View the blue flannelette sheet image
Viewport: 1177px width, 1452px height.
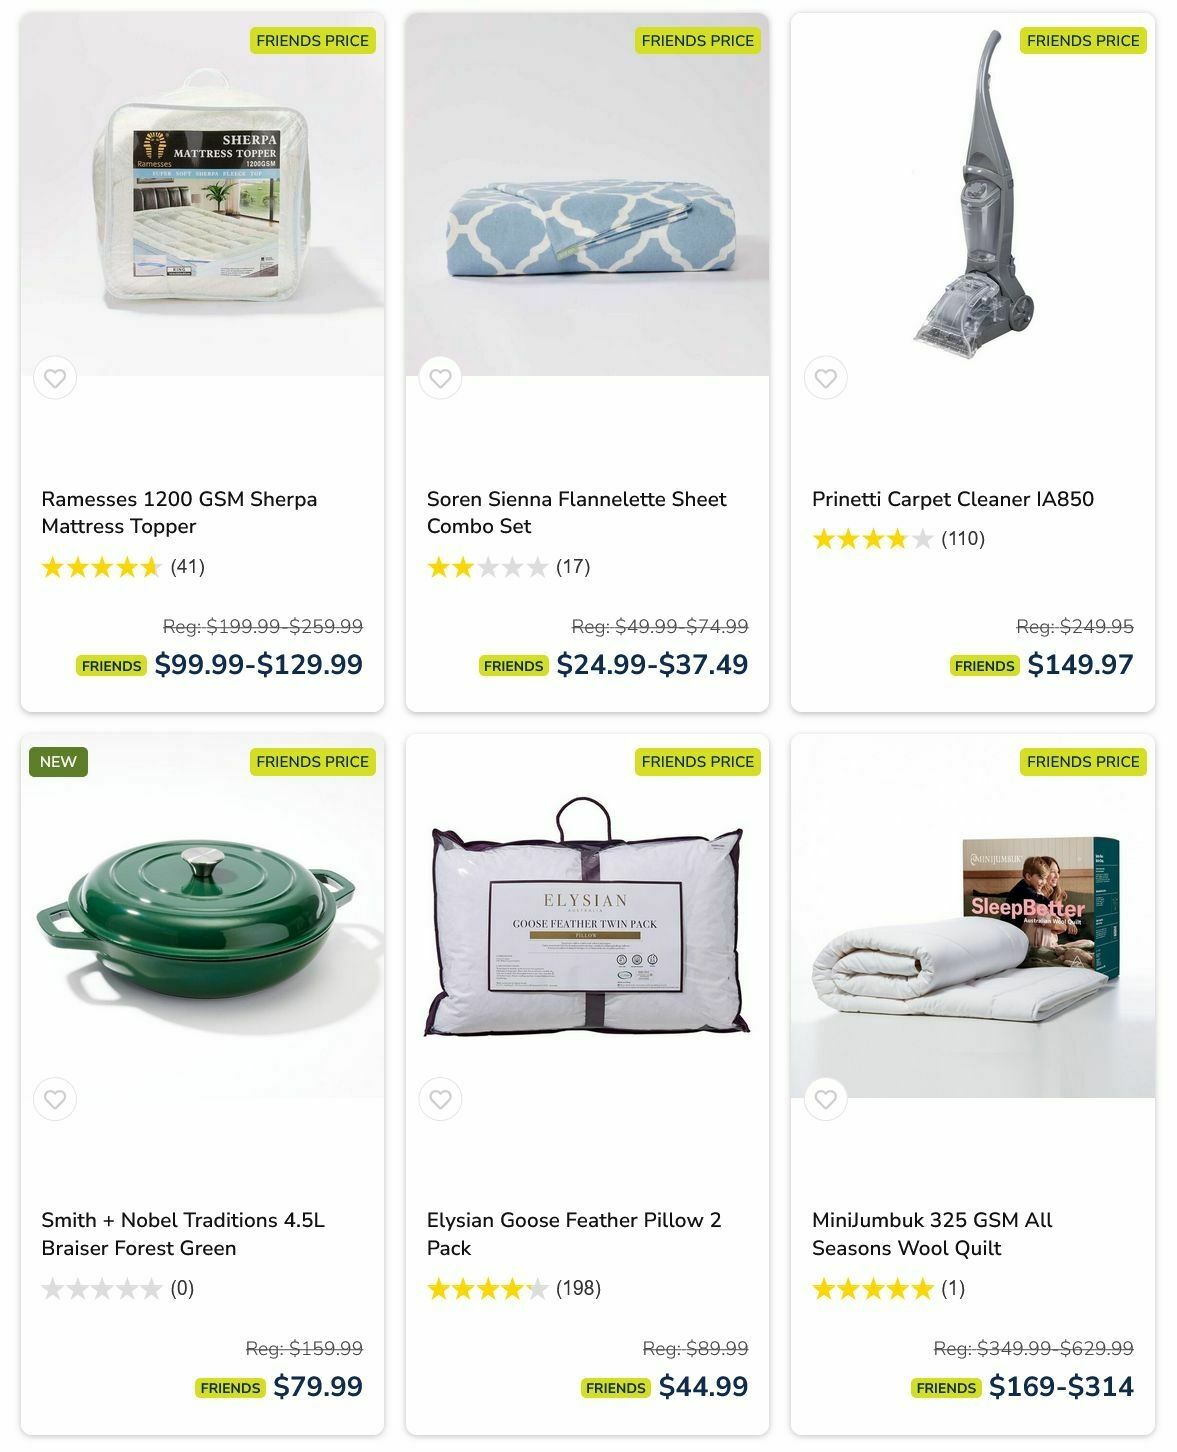tap(587, 194)
